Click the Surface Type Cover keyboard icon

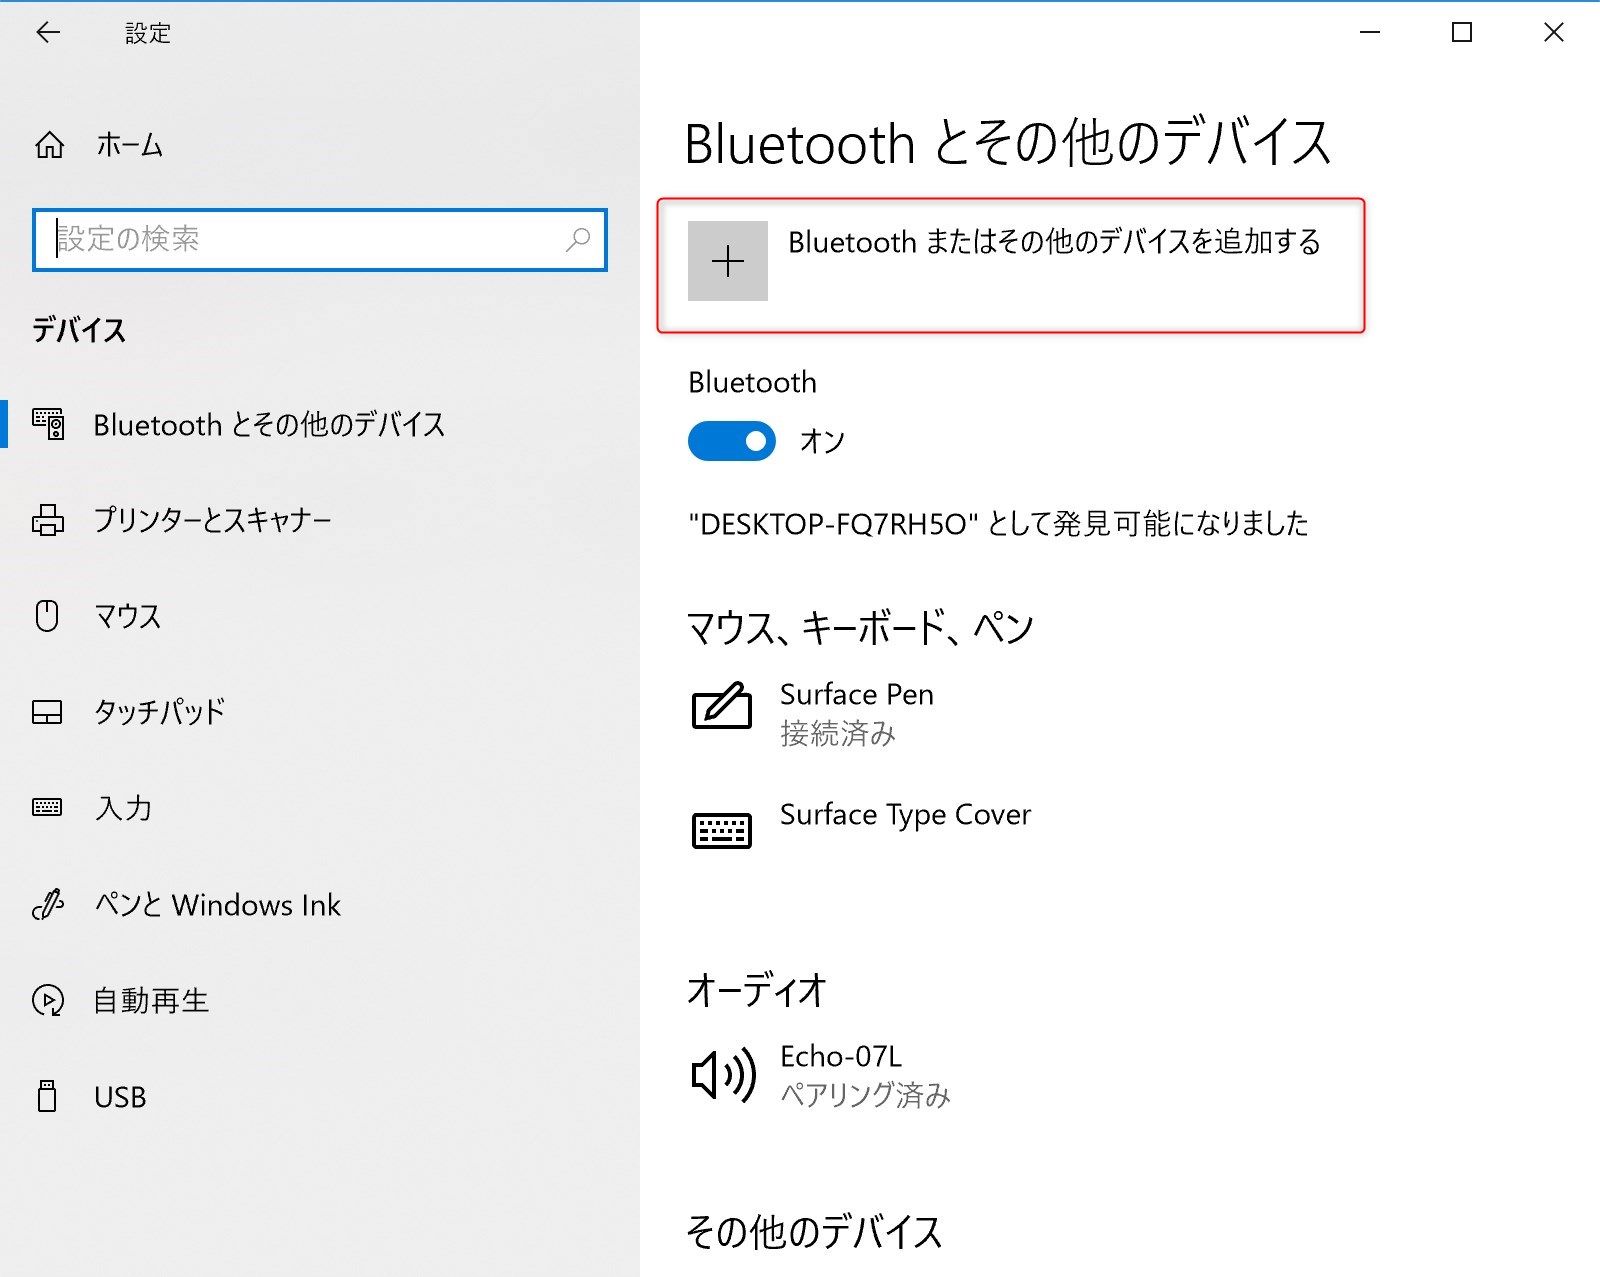pos(721,830)
